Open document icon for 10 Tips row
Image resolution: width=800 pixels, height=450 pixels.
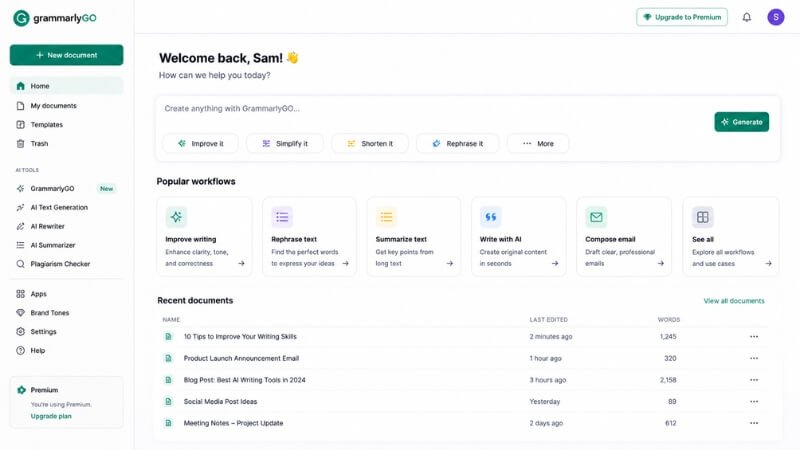(168, 337)
